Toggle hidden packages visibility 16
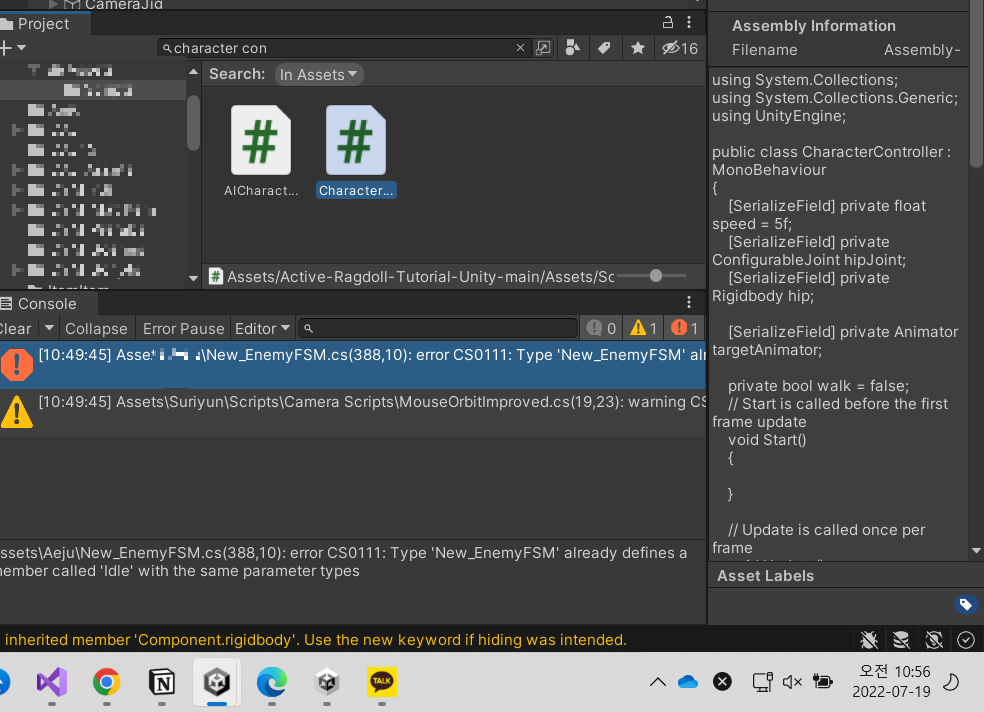 click(x=680, y=48)
